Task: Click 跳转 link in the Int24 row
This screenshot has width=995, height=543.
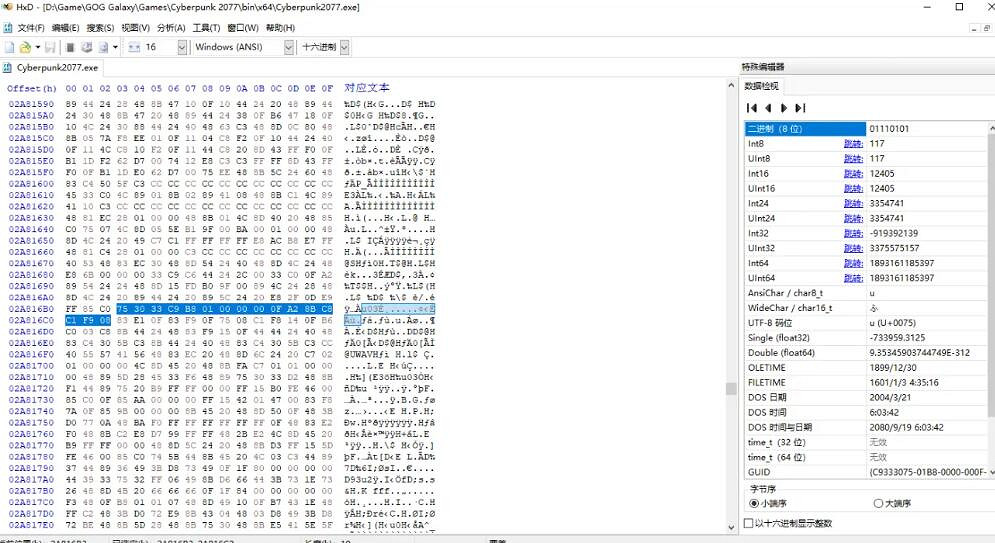Action: 853,204
